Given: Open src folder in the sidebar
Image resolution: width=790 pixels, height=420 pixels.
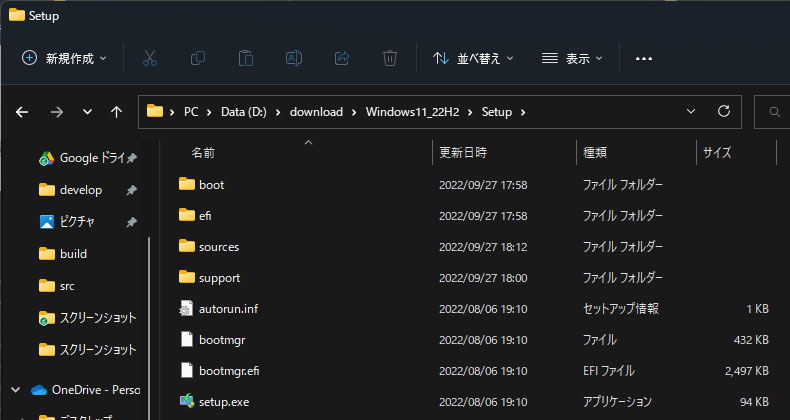Looking at the screenshot, I should [x=57, y=286].
